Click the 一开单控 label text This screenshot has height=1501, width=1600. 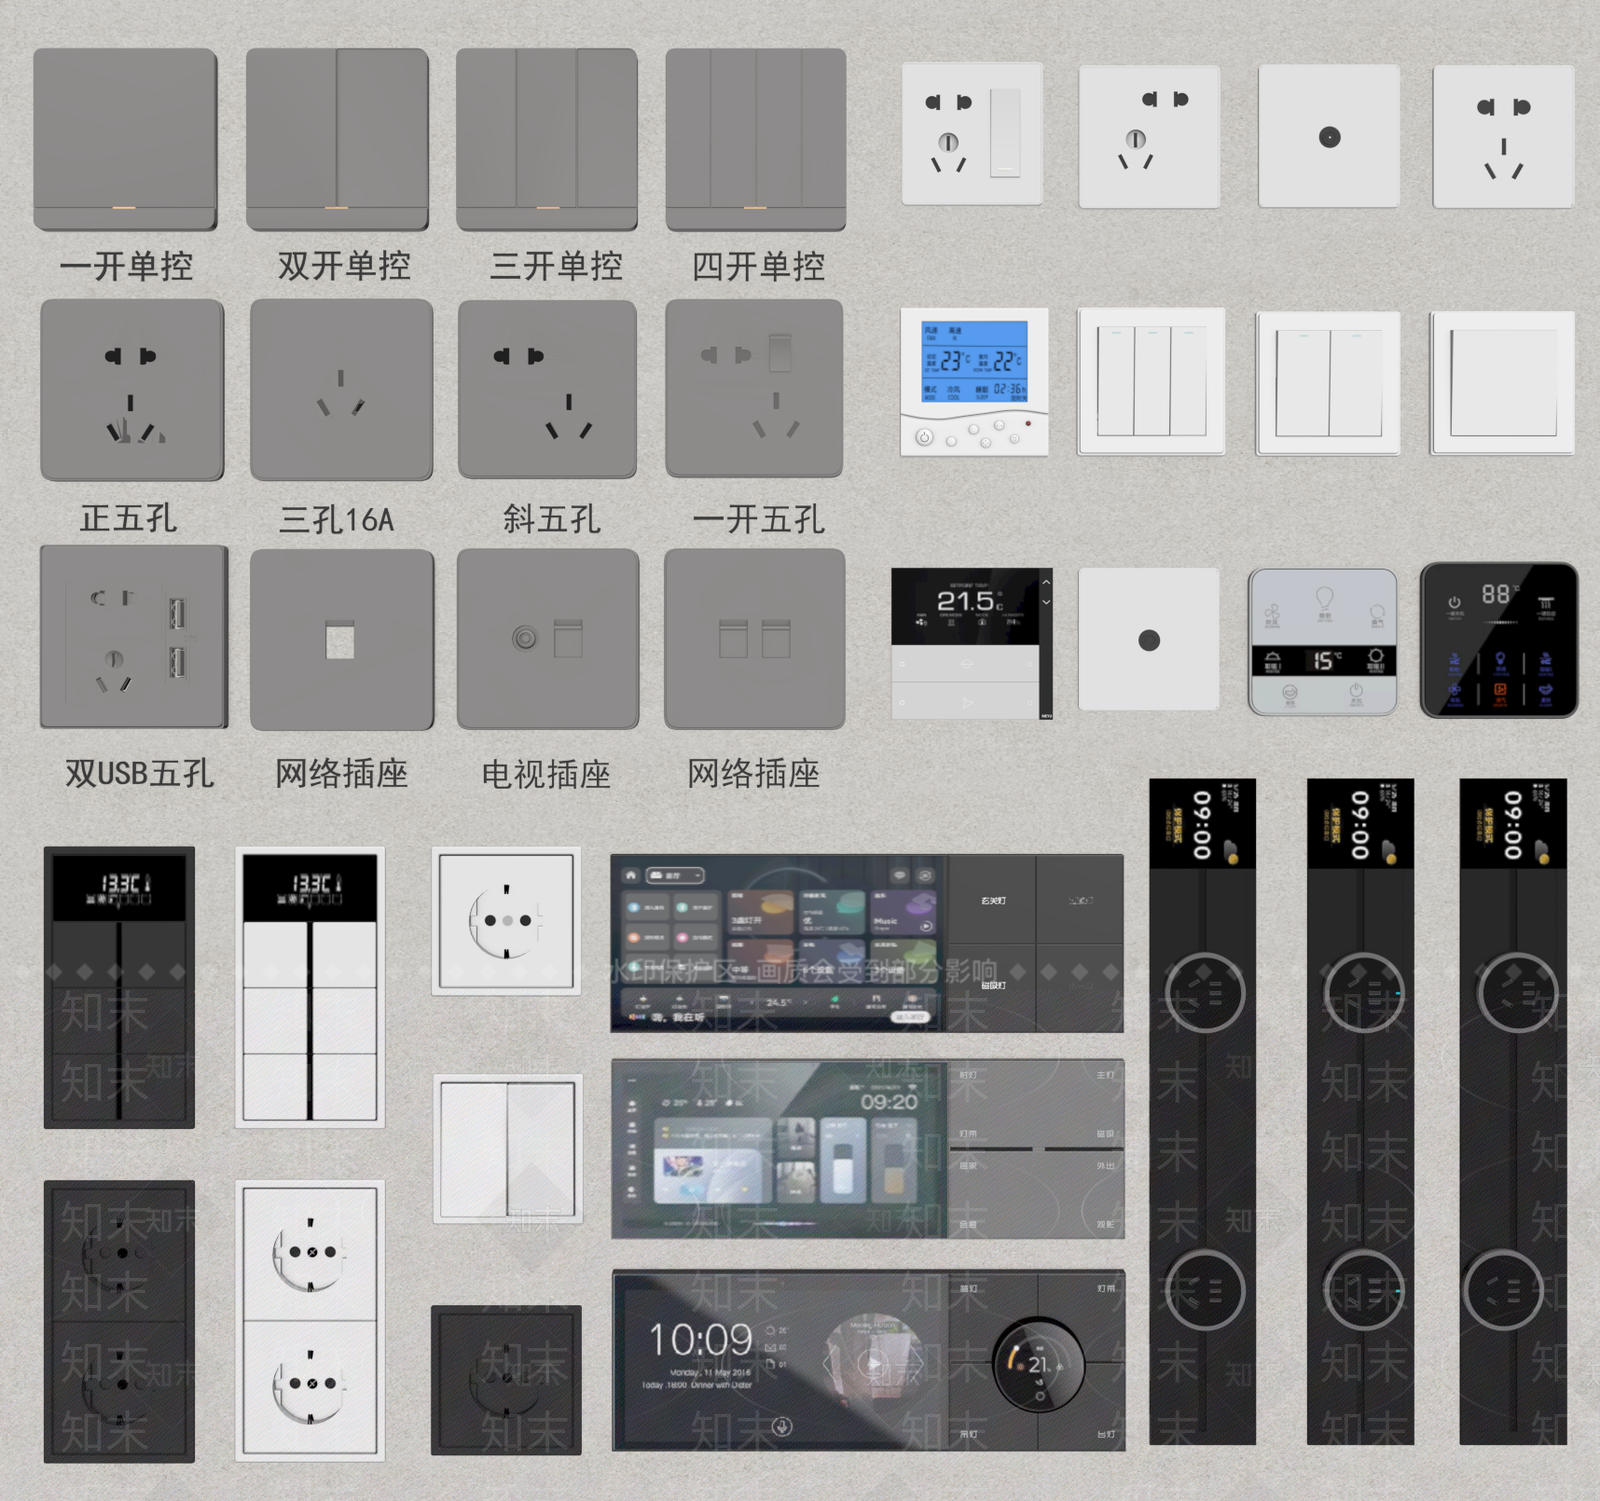point(126,266)
